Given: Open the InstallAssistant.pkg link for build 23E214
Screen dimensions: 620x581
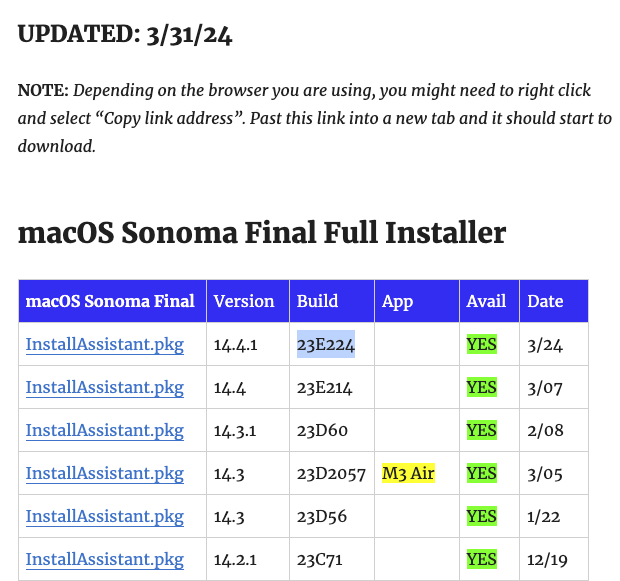Looking at the screenshot, I should click(105, 387).
